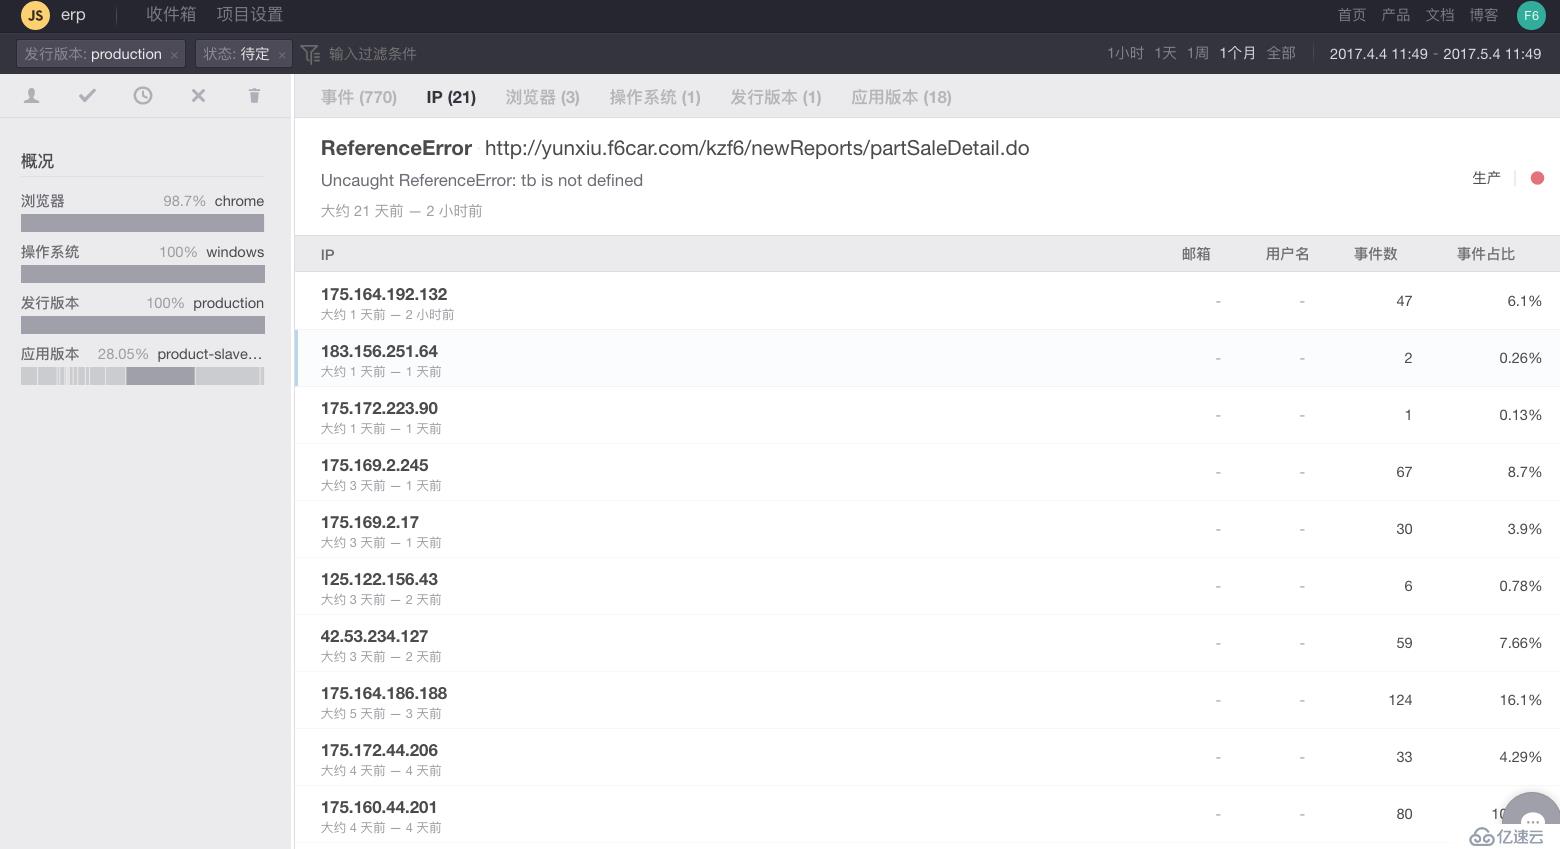1560x849 pixels.
Task: Remove the 状态 待定 filter tag
Action: click(282, 55)
